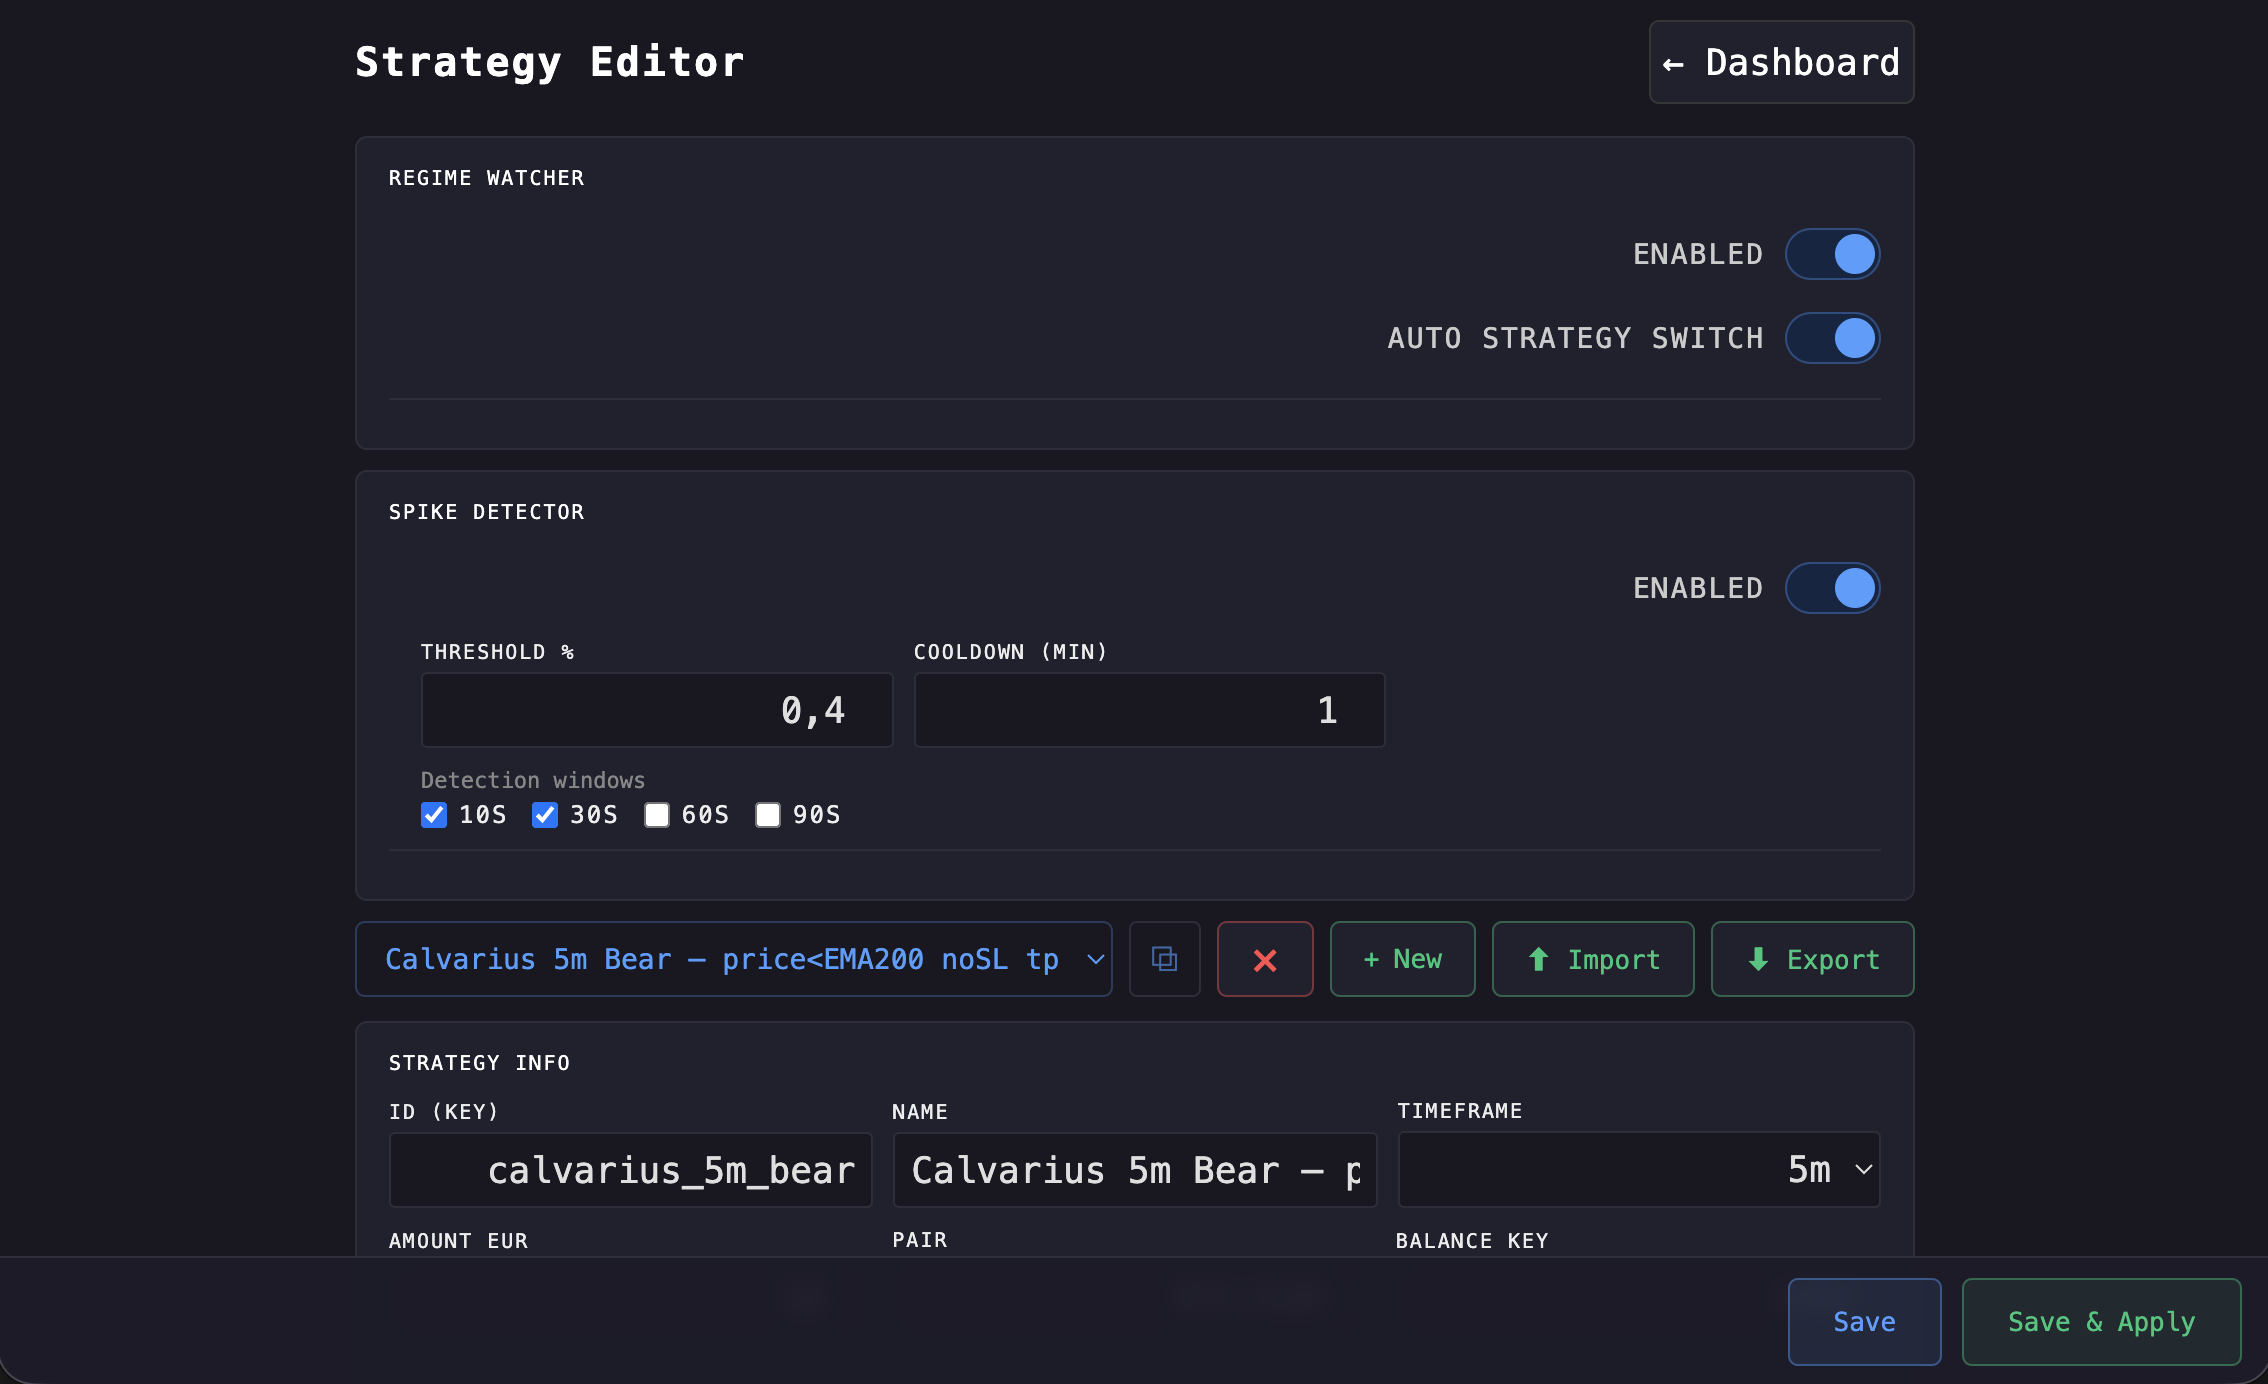The width and height of the screenshot is (2268, 1384).
Task: Click the red X delete strategy icon
Action: 1265,959
